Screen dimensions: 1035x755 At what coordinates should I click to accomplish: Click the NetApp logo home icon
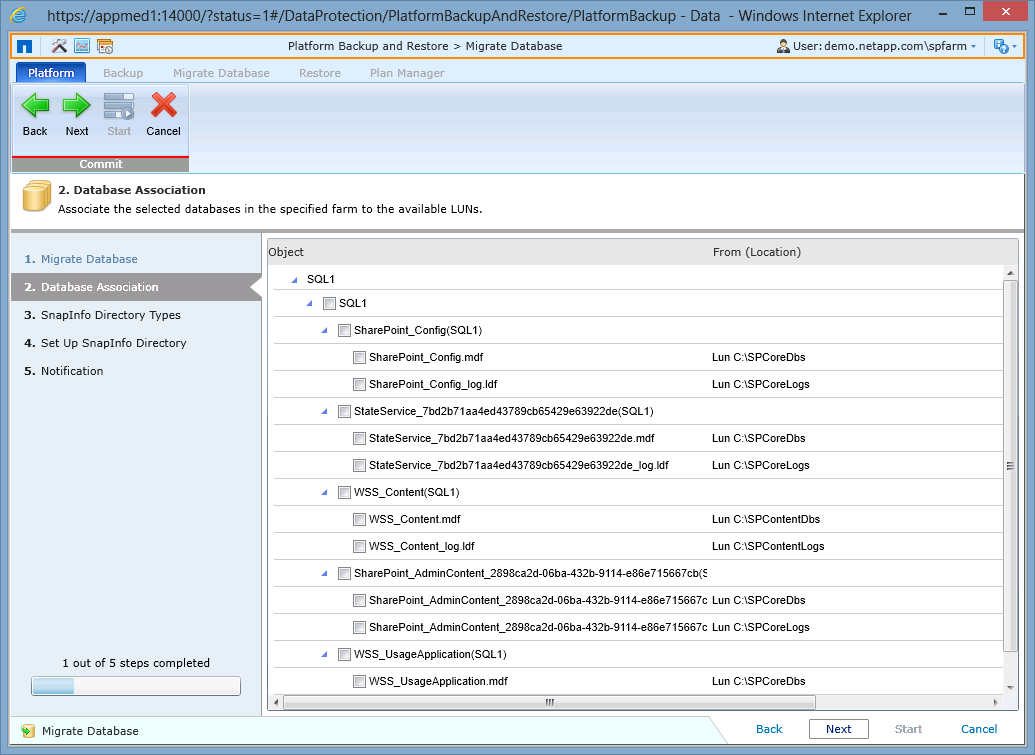pyautogui.click(x=26, y=46)
